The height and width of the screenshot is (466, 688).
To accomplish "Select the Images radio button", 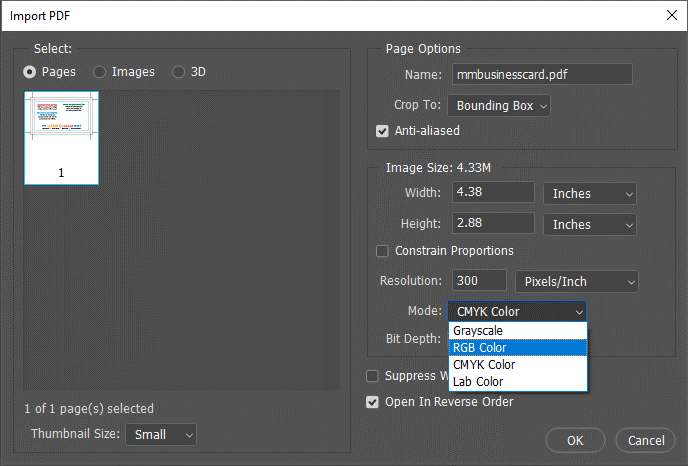I will click(x=99, y=72).
